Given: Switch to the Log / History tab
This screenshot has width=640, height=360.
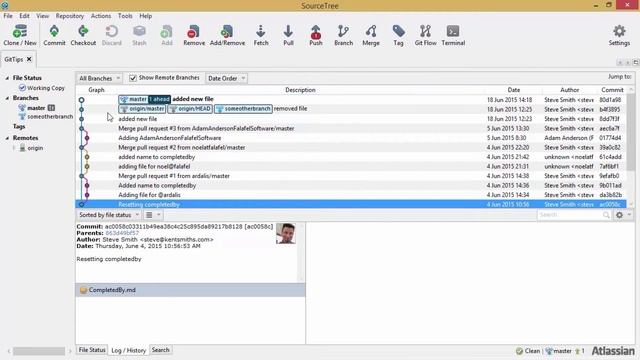Looking at the screenshot, I should pos(129,350).
